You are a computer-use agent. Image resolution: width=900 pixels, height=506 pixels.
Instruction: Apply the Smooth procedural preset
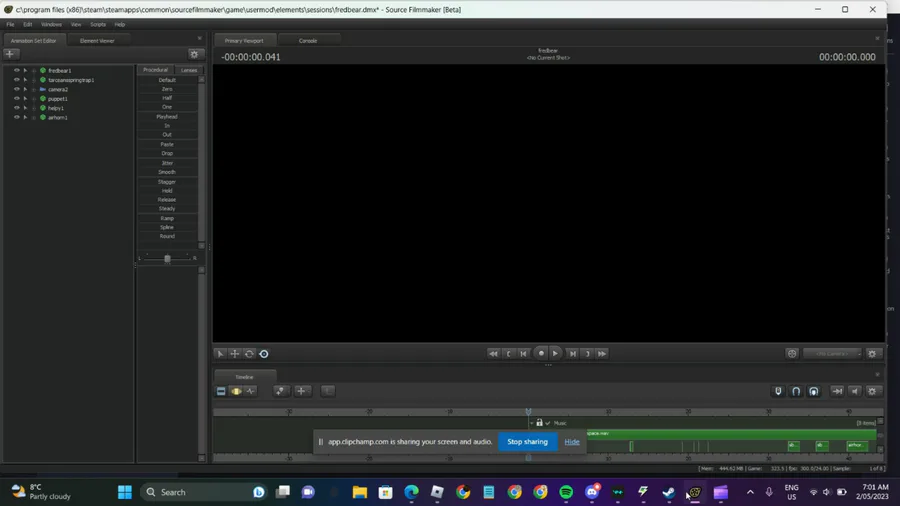tap(167, 172)
